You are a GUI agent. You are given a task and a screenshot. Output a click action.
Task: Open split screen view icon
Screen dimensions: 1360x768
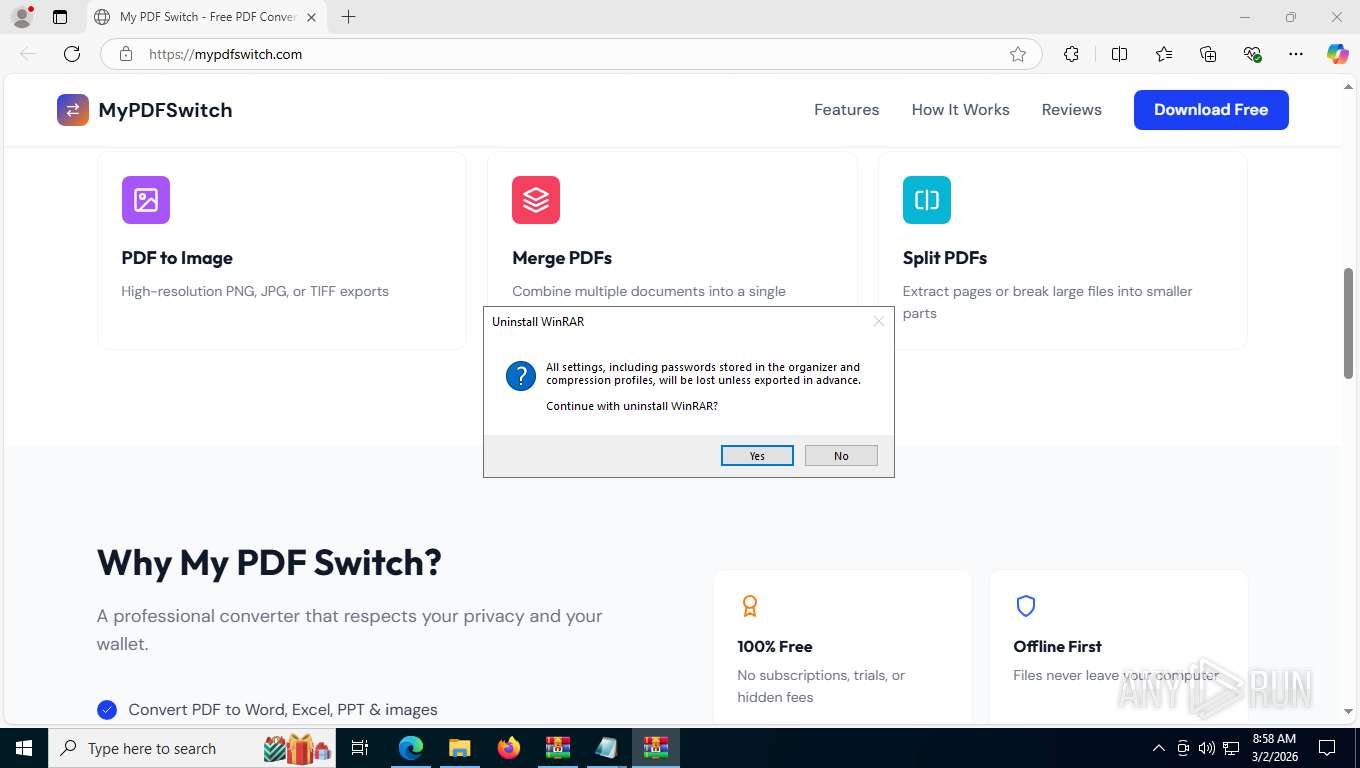click(x=1119, y=54)
